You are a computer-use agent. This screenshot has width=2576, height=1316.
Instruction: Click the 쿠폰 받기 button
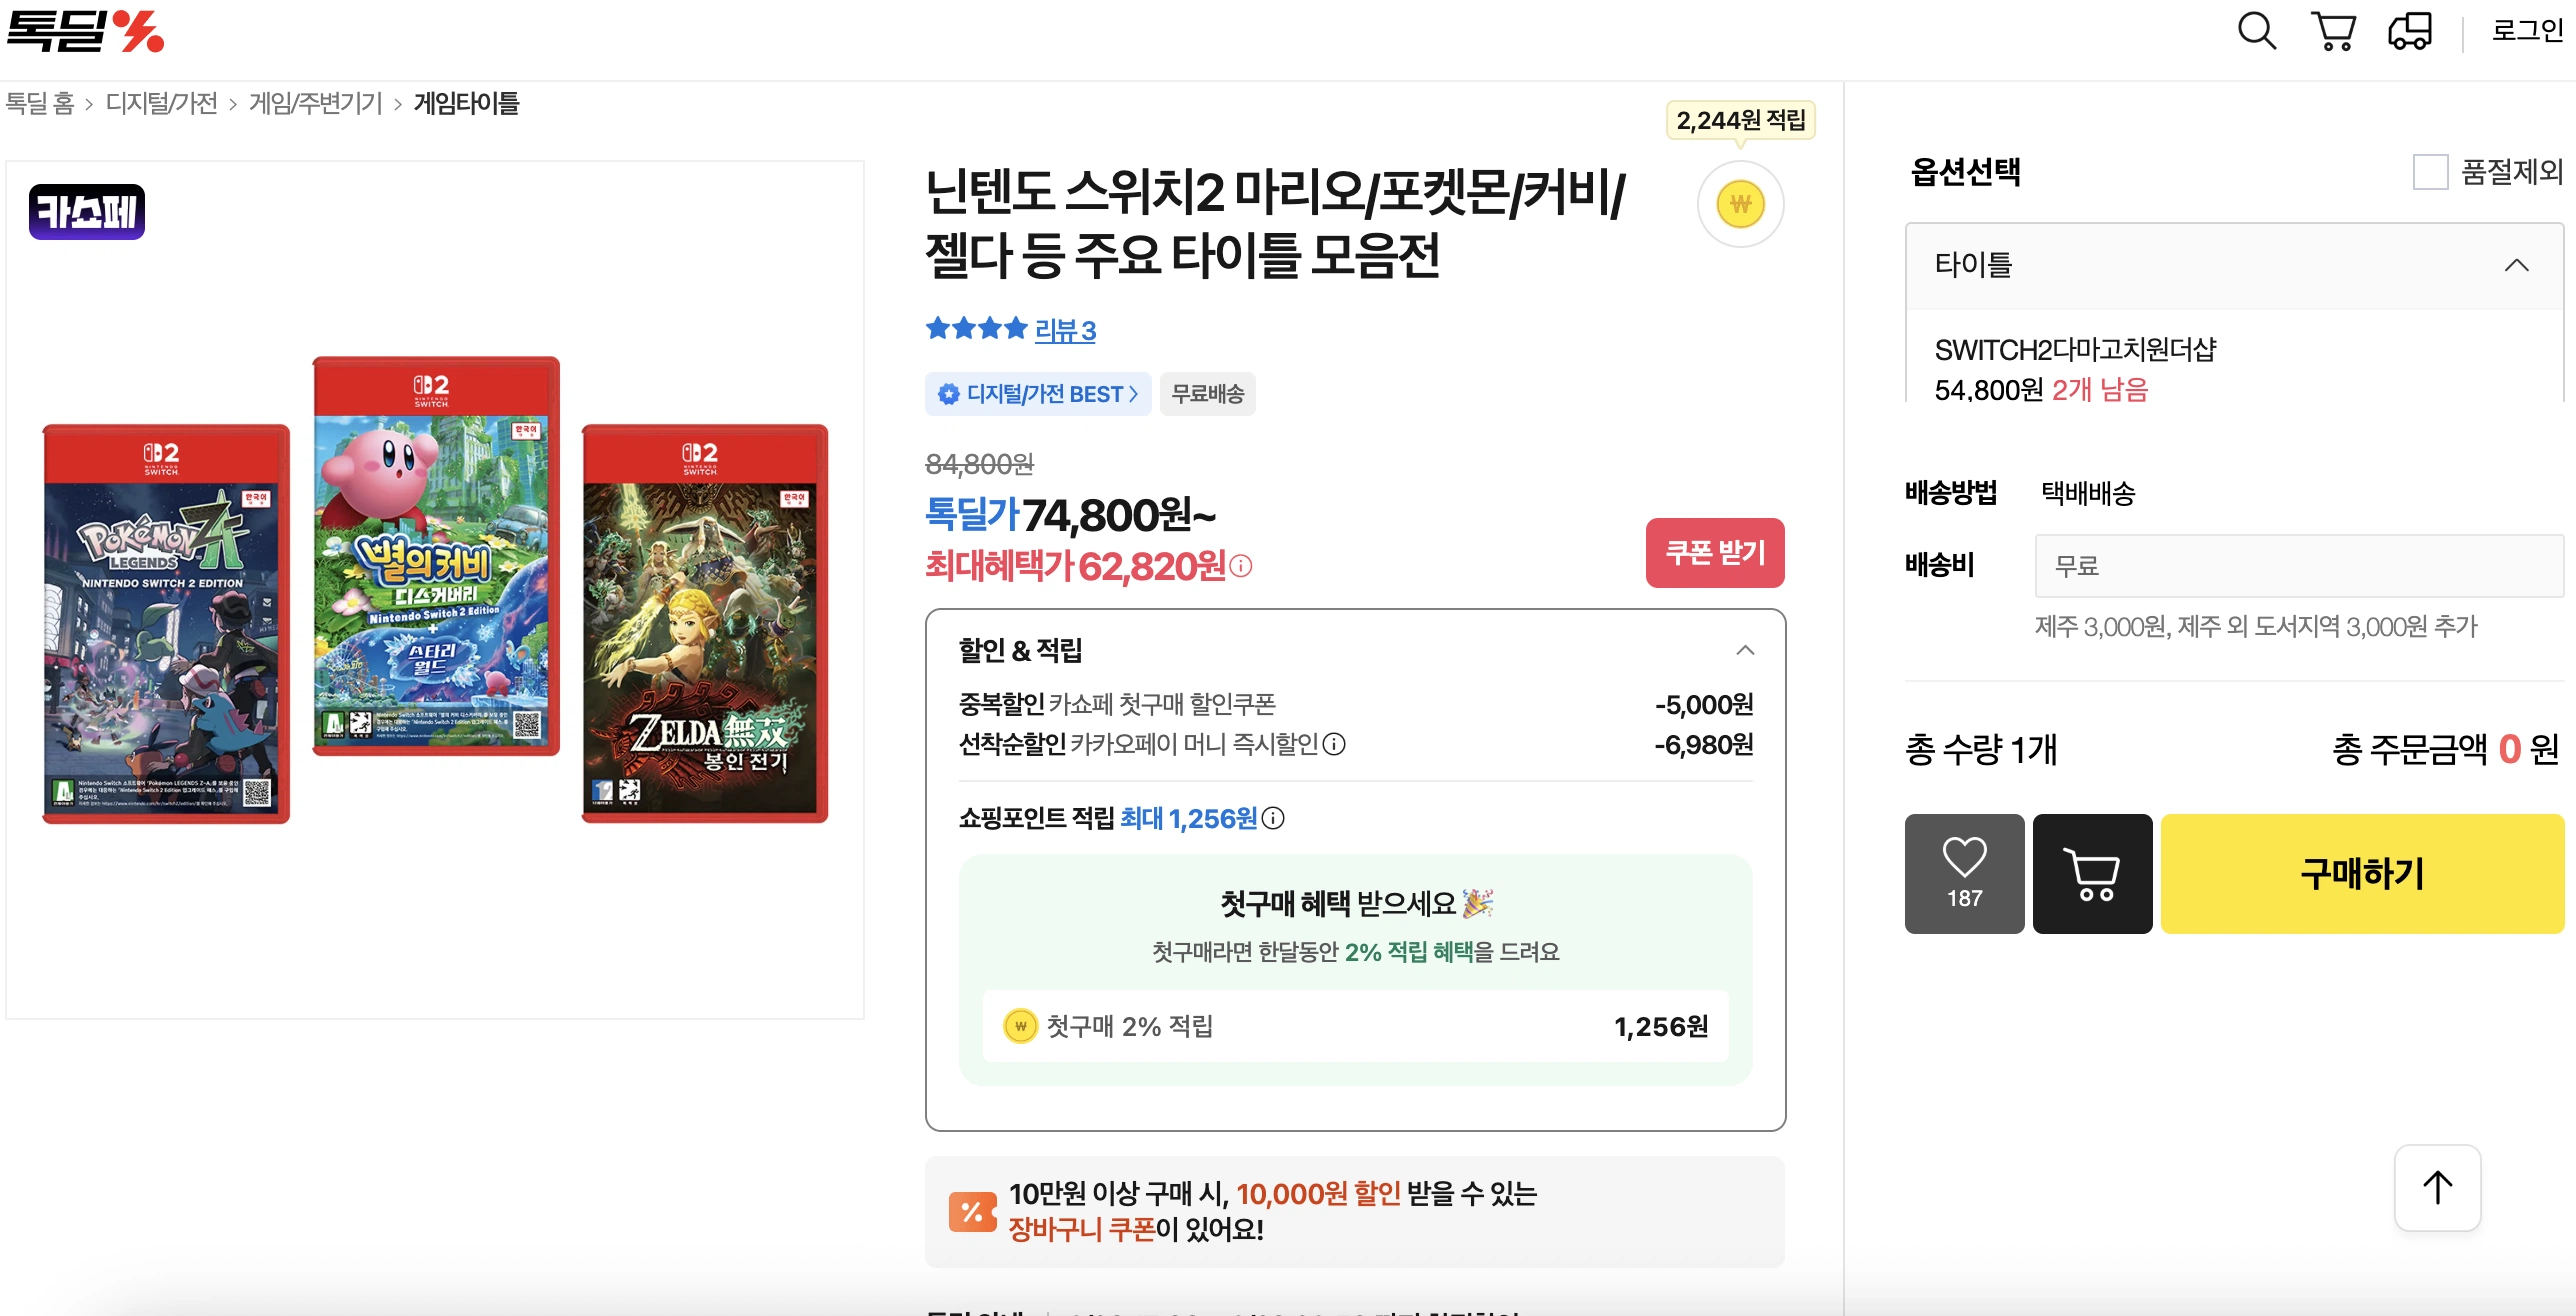[1714, 553]
